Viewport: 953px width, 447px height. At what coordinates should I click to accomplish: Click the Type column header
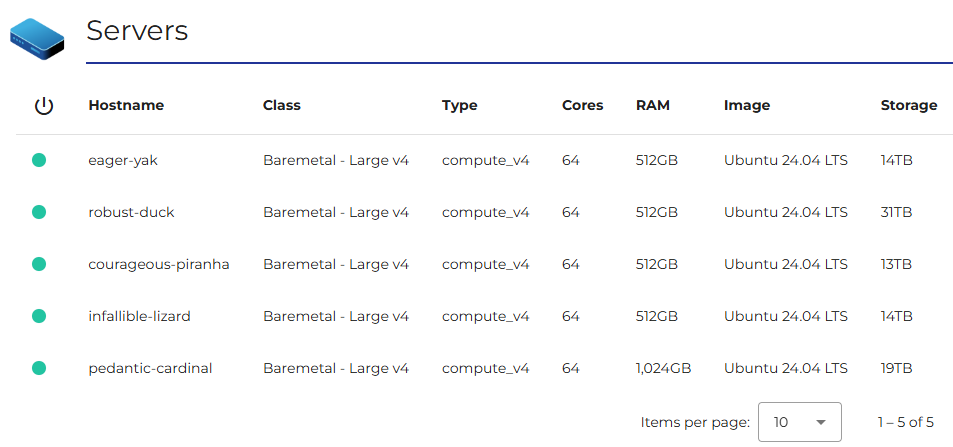[460, 105]
